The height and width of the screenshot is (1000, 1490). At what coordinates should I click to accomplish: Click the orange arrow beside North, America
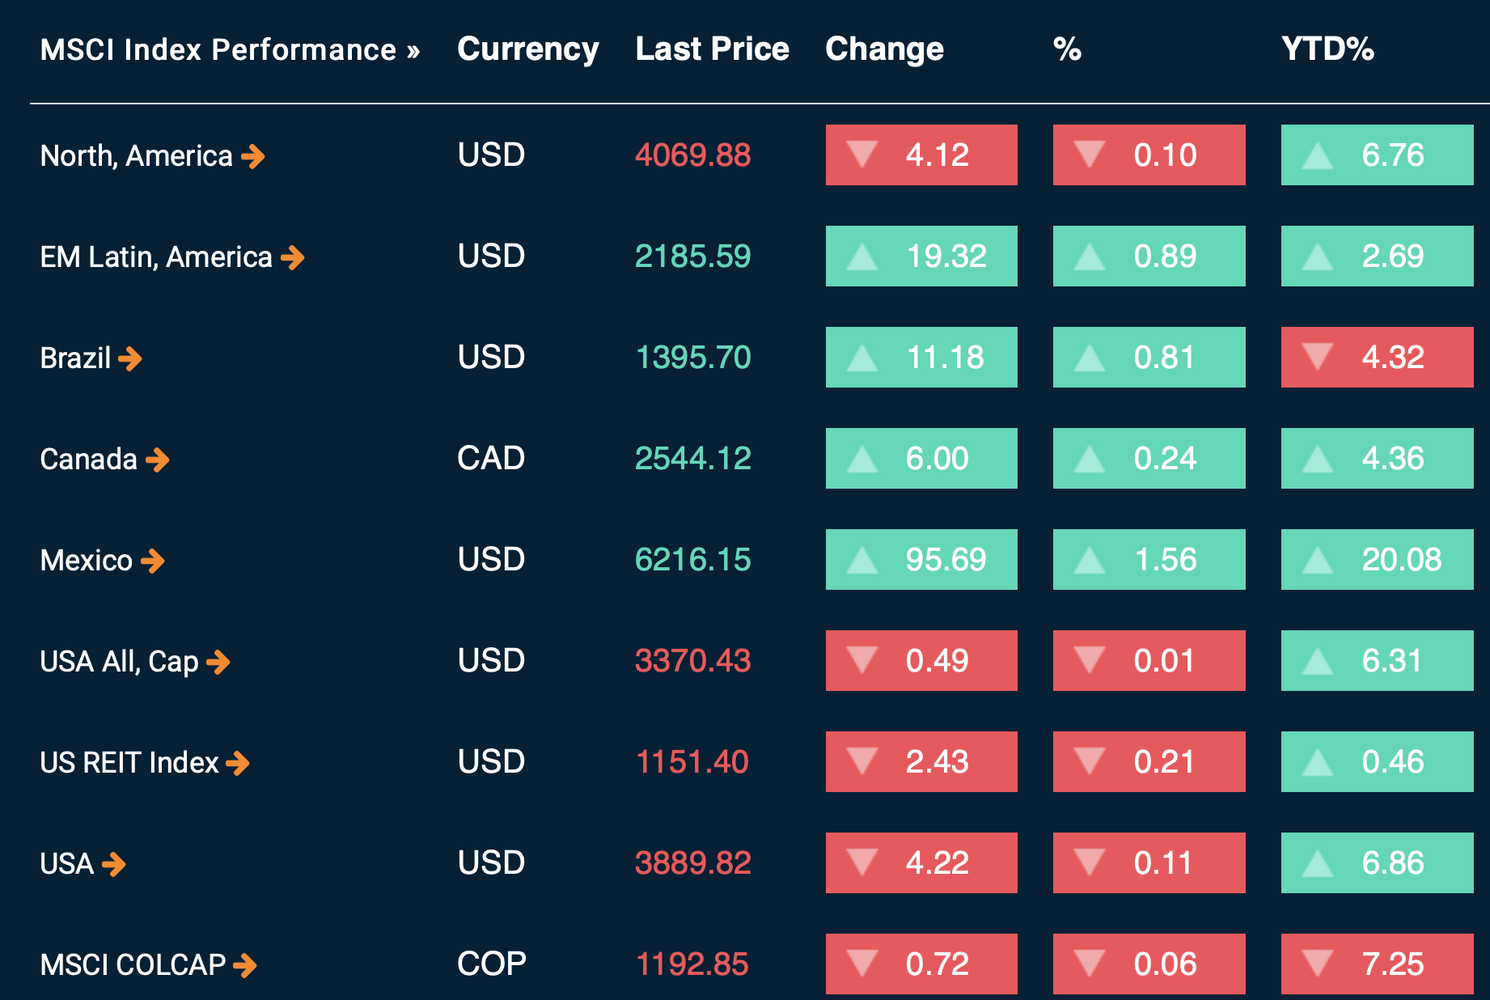click(253, 156)
